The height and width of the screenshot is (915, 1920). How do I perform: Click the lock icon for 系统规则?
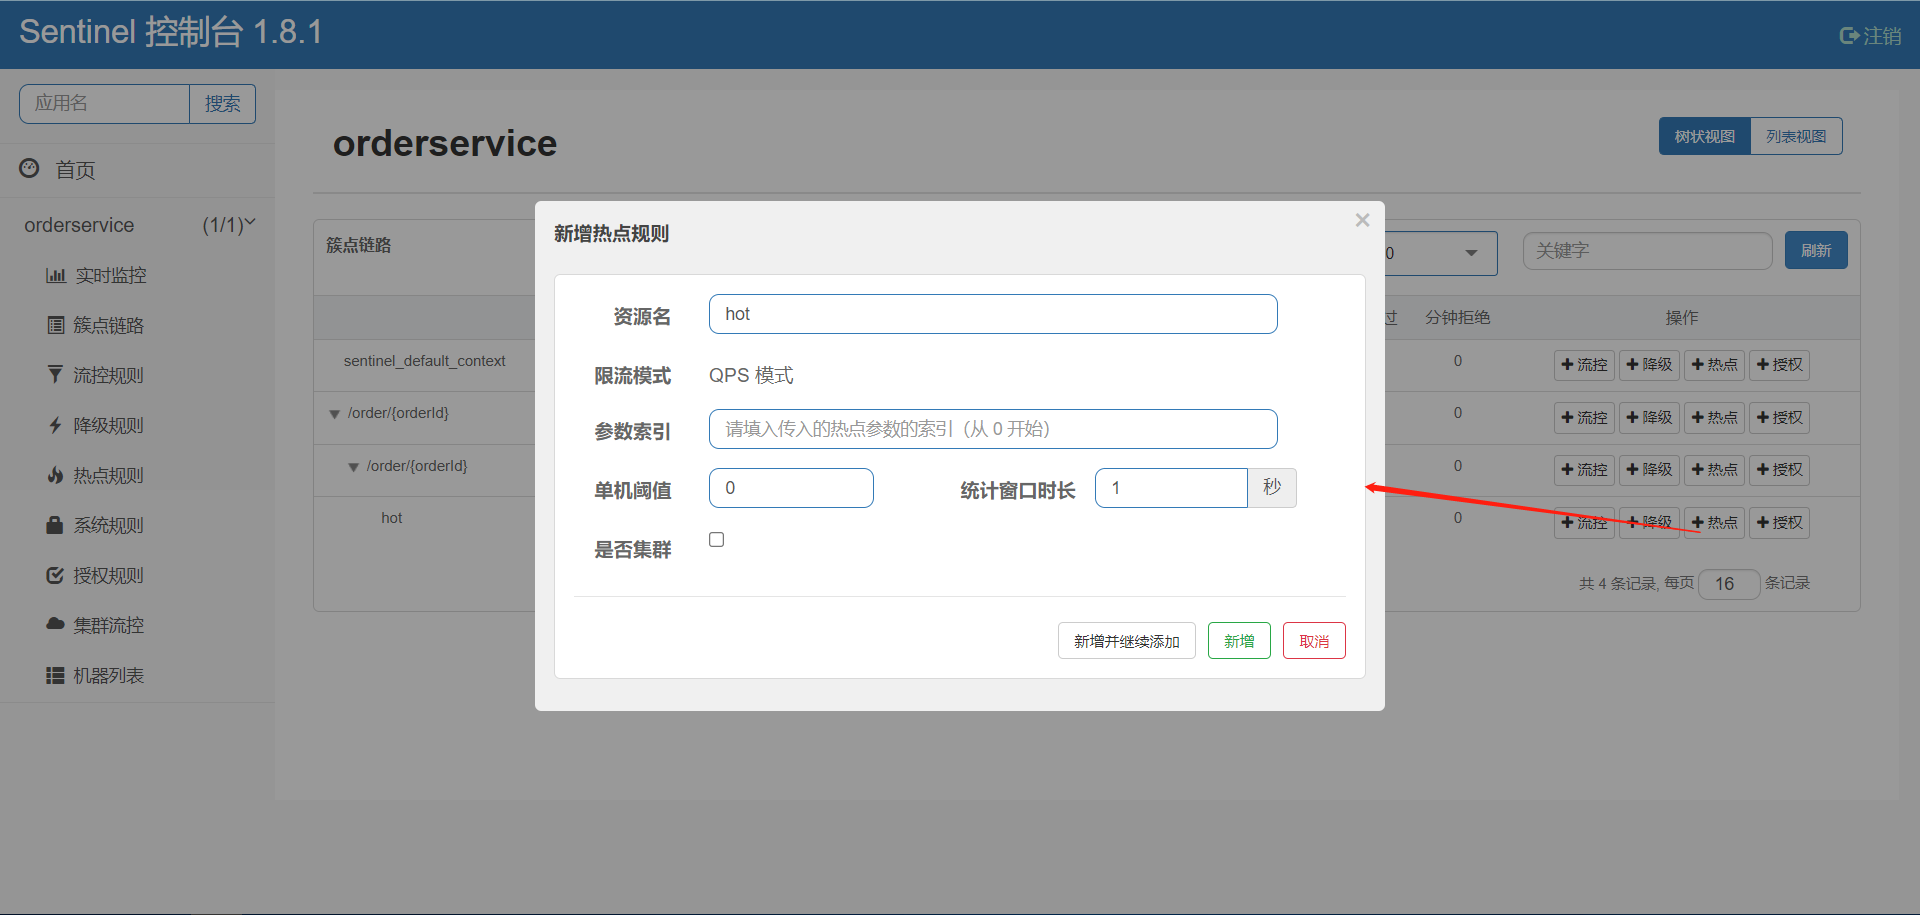55,525
